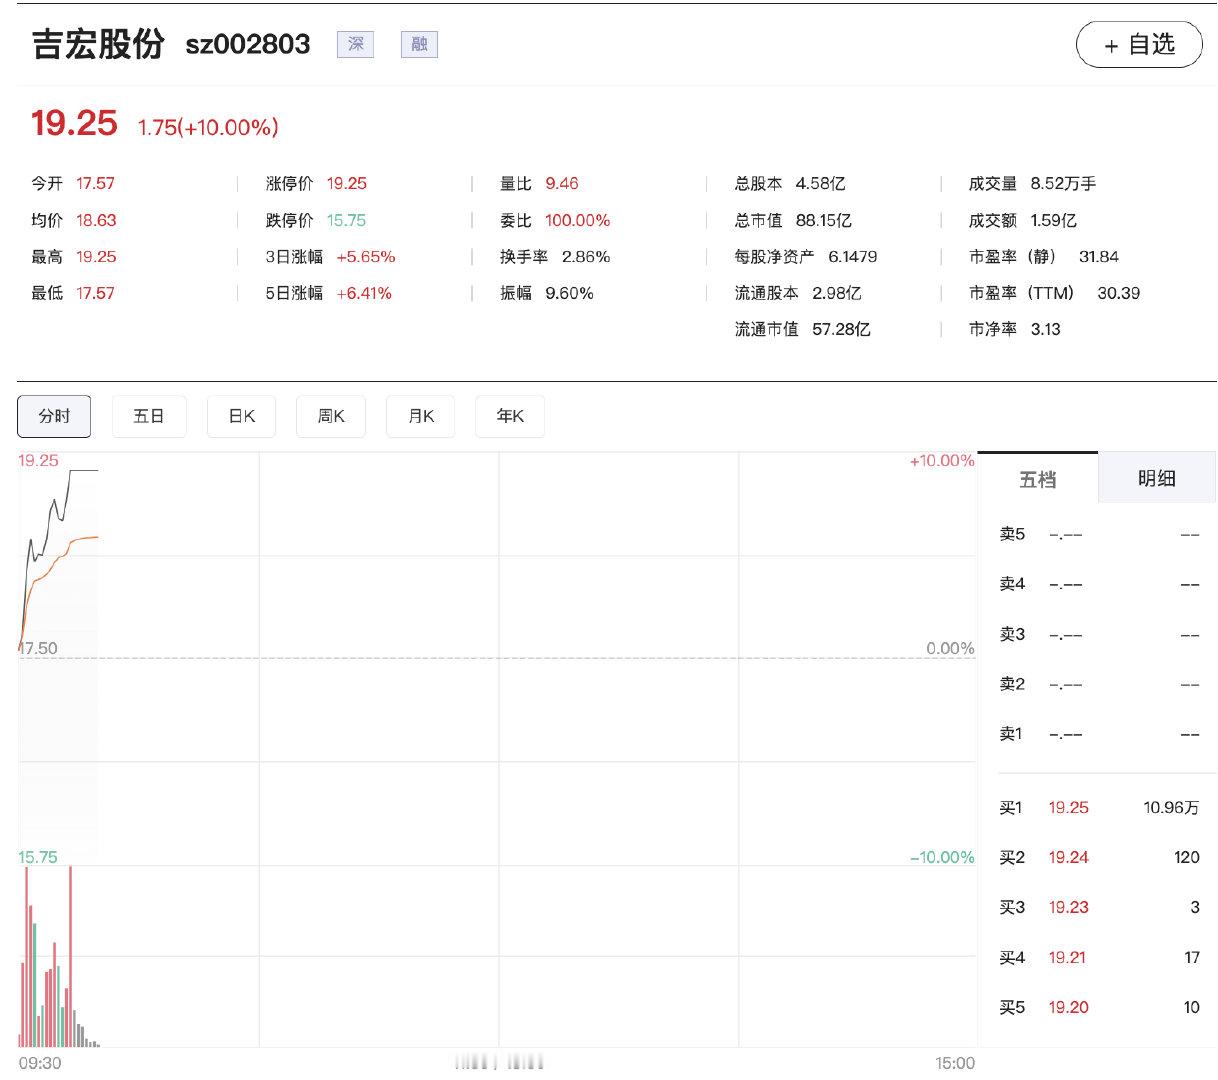Click stock code sz002803
Image resolution: width=1218 pixels, height=1080 pixels.
[248, 44]
